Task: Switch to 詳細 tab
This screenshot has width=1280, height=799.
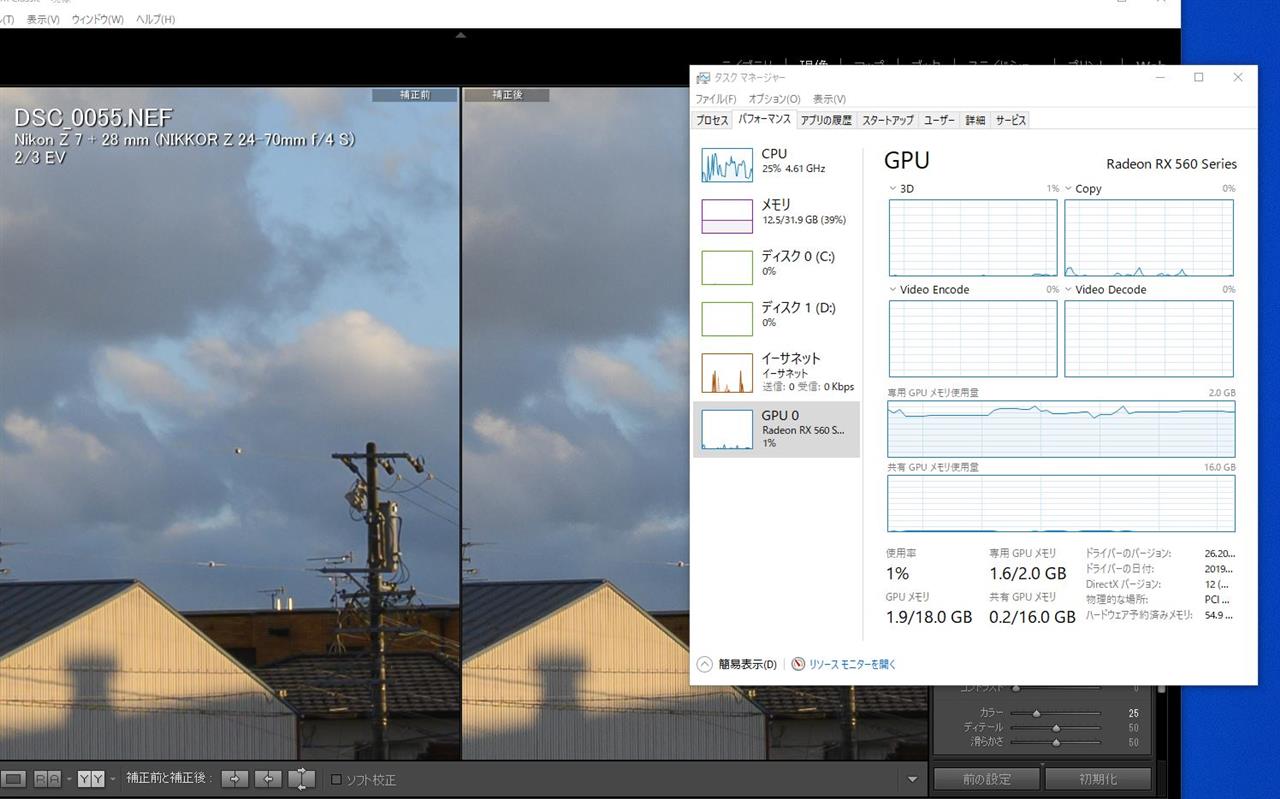Action: click(975, 120)
